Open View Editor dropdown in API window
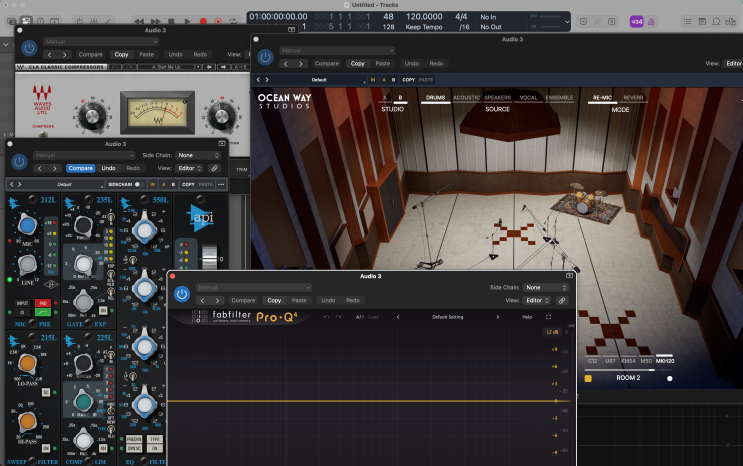The width and height of the screenshot is (743, 466). tap(190, 168)
